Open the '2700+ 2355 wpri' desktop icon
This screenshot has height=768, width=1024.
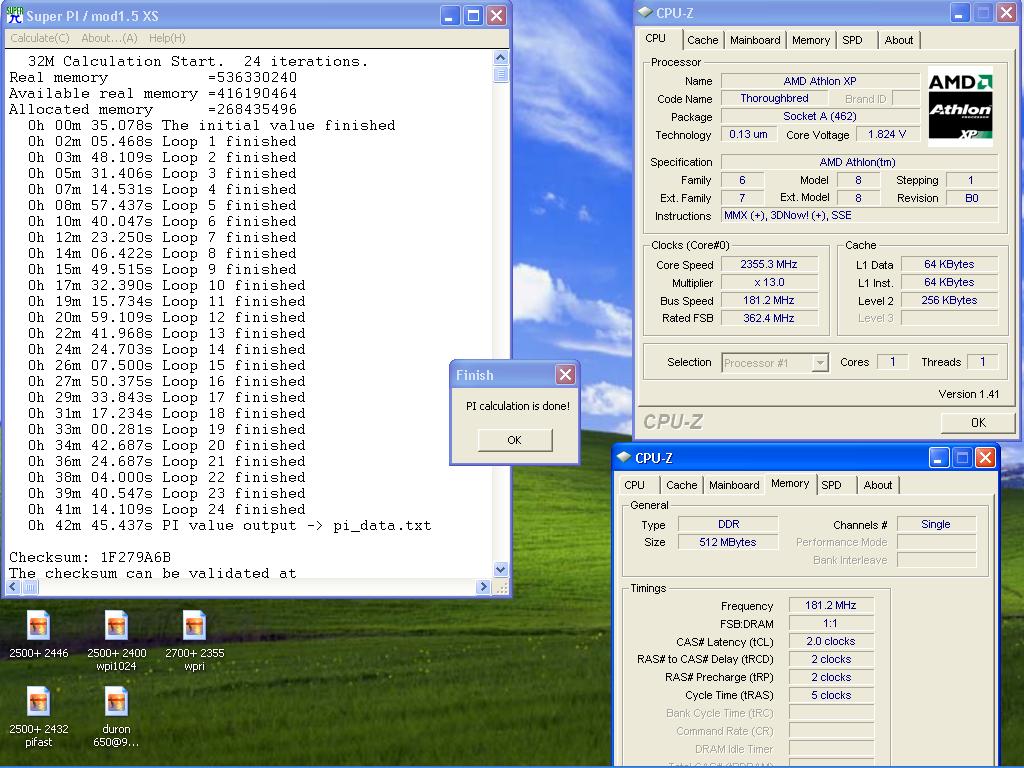[195, 626]
